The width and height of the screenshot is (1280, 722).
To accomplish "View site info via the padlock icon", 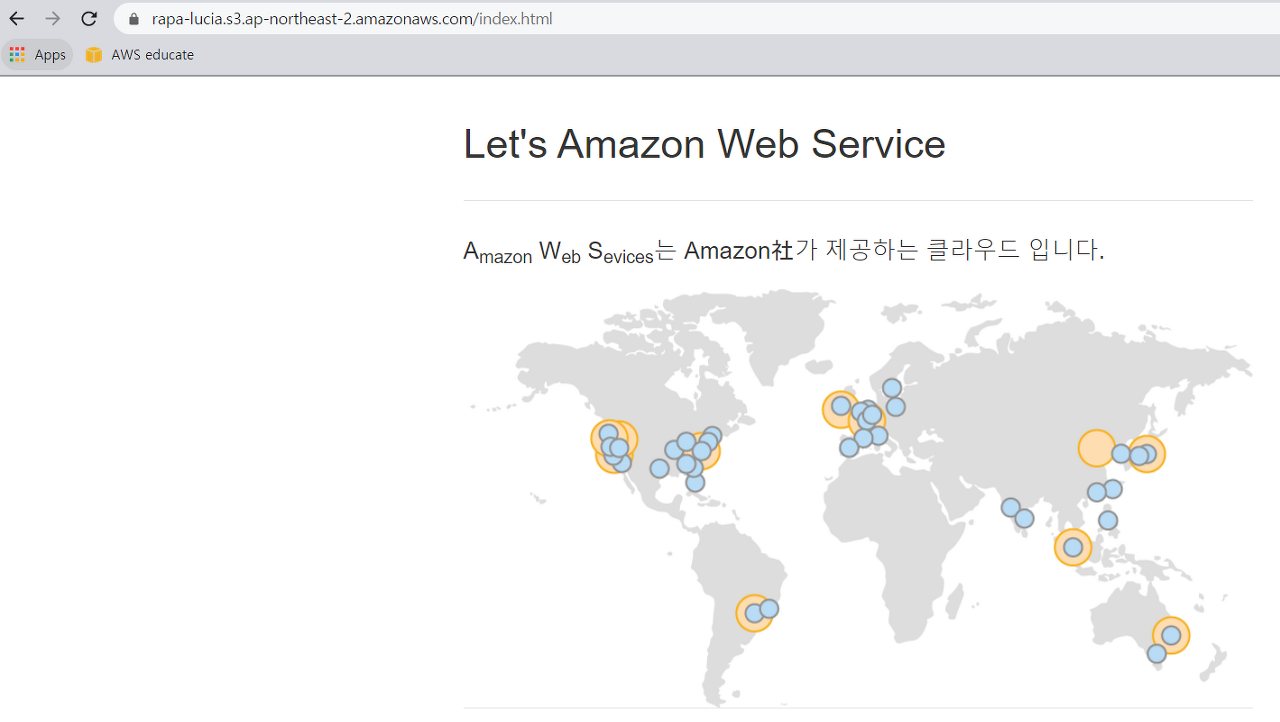I will (134, 19).
